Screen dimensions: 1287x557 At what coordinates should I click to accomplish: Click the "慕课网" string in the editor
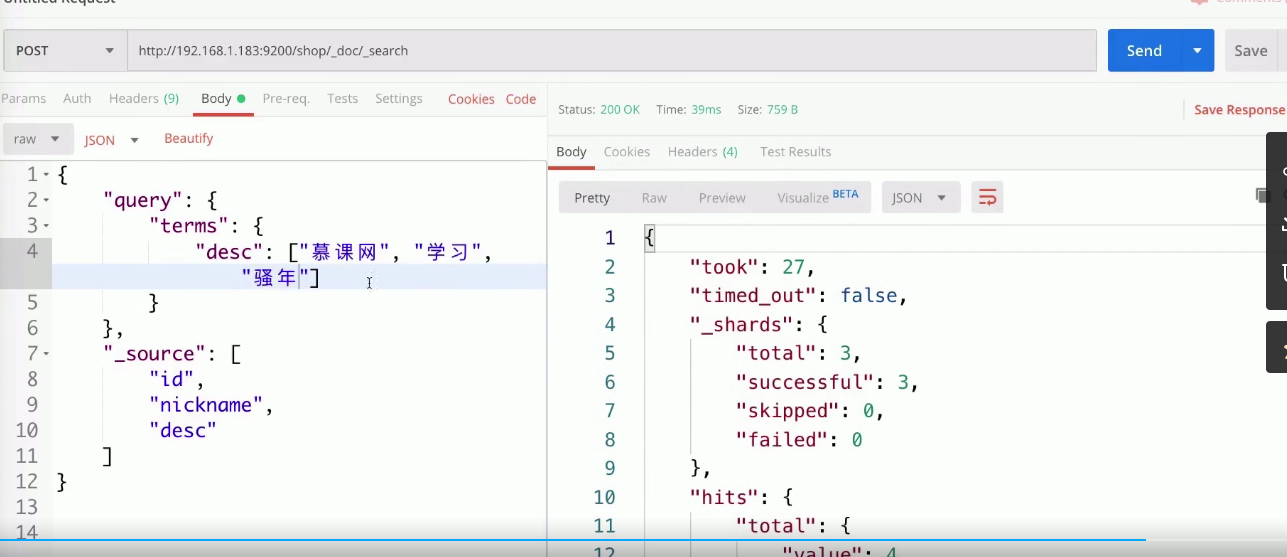click(x=344, y=252)
